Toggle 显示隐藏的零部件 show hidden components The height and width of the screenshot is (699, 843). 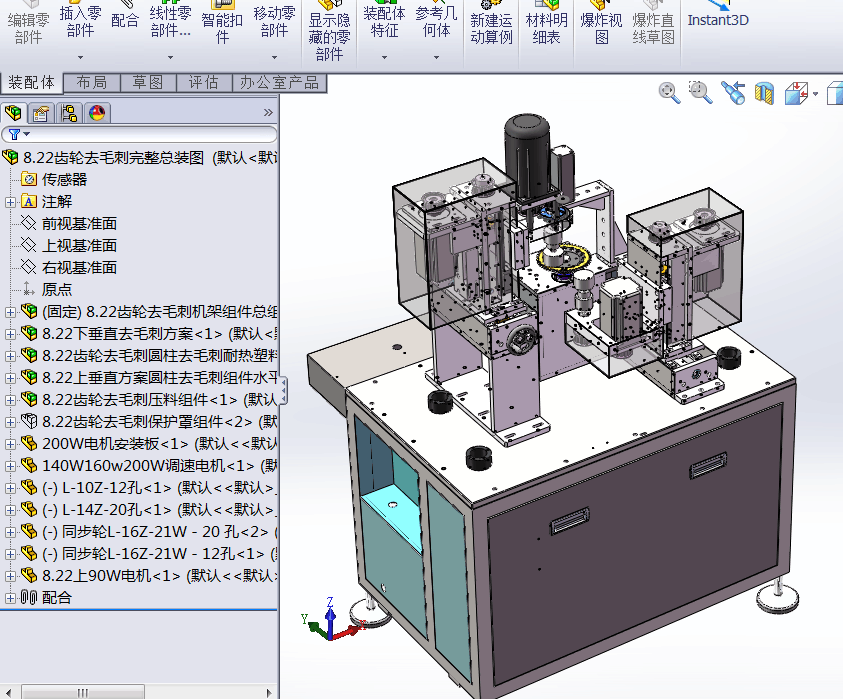click(329, 30)
